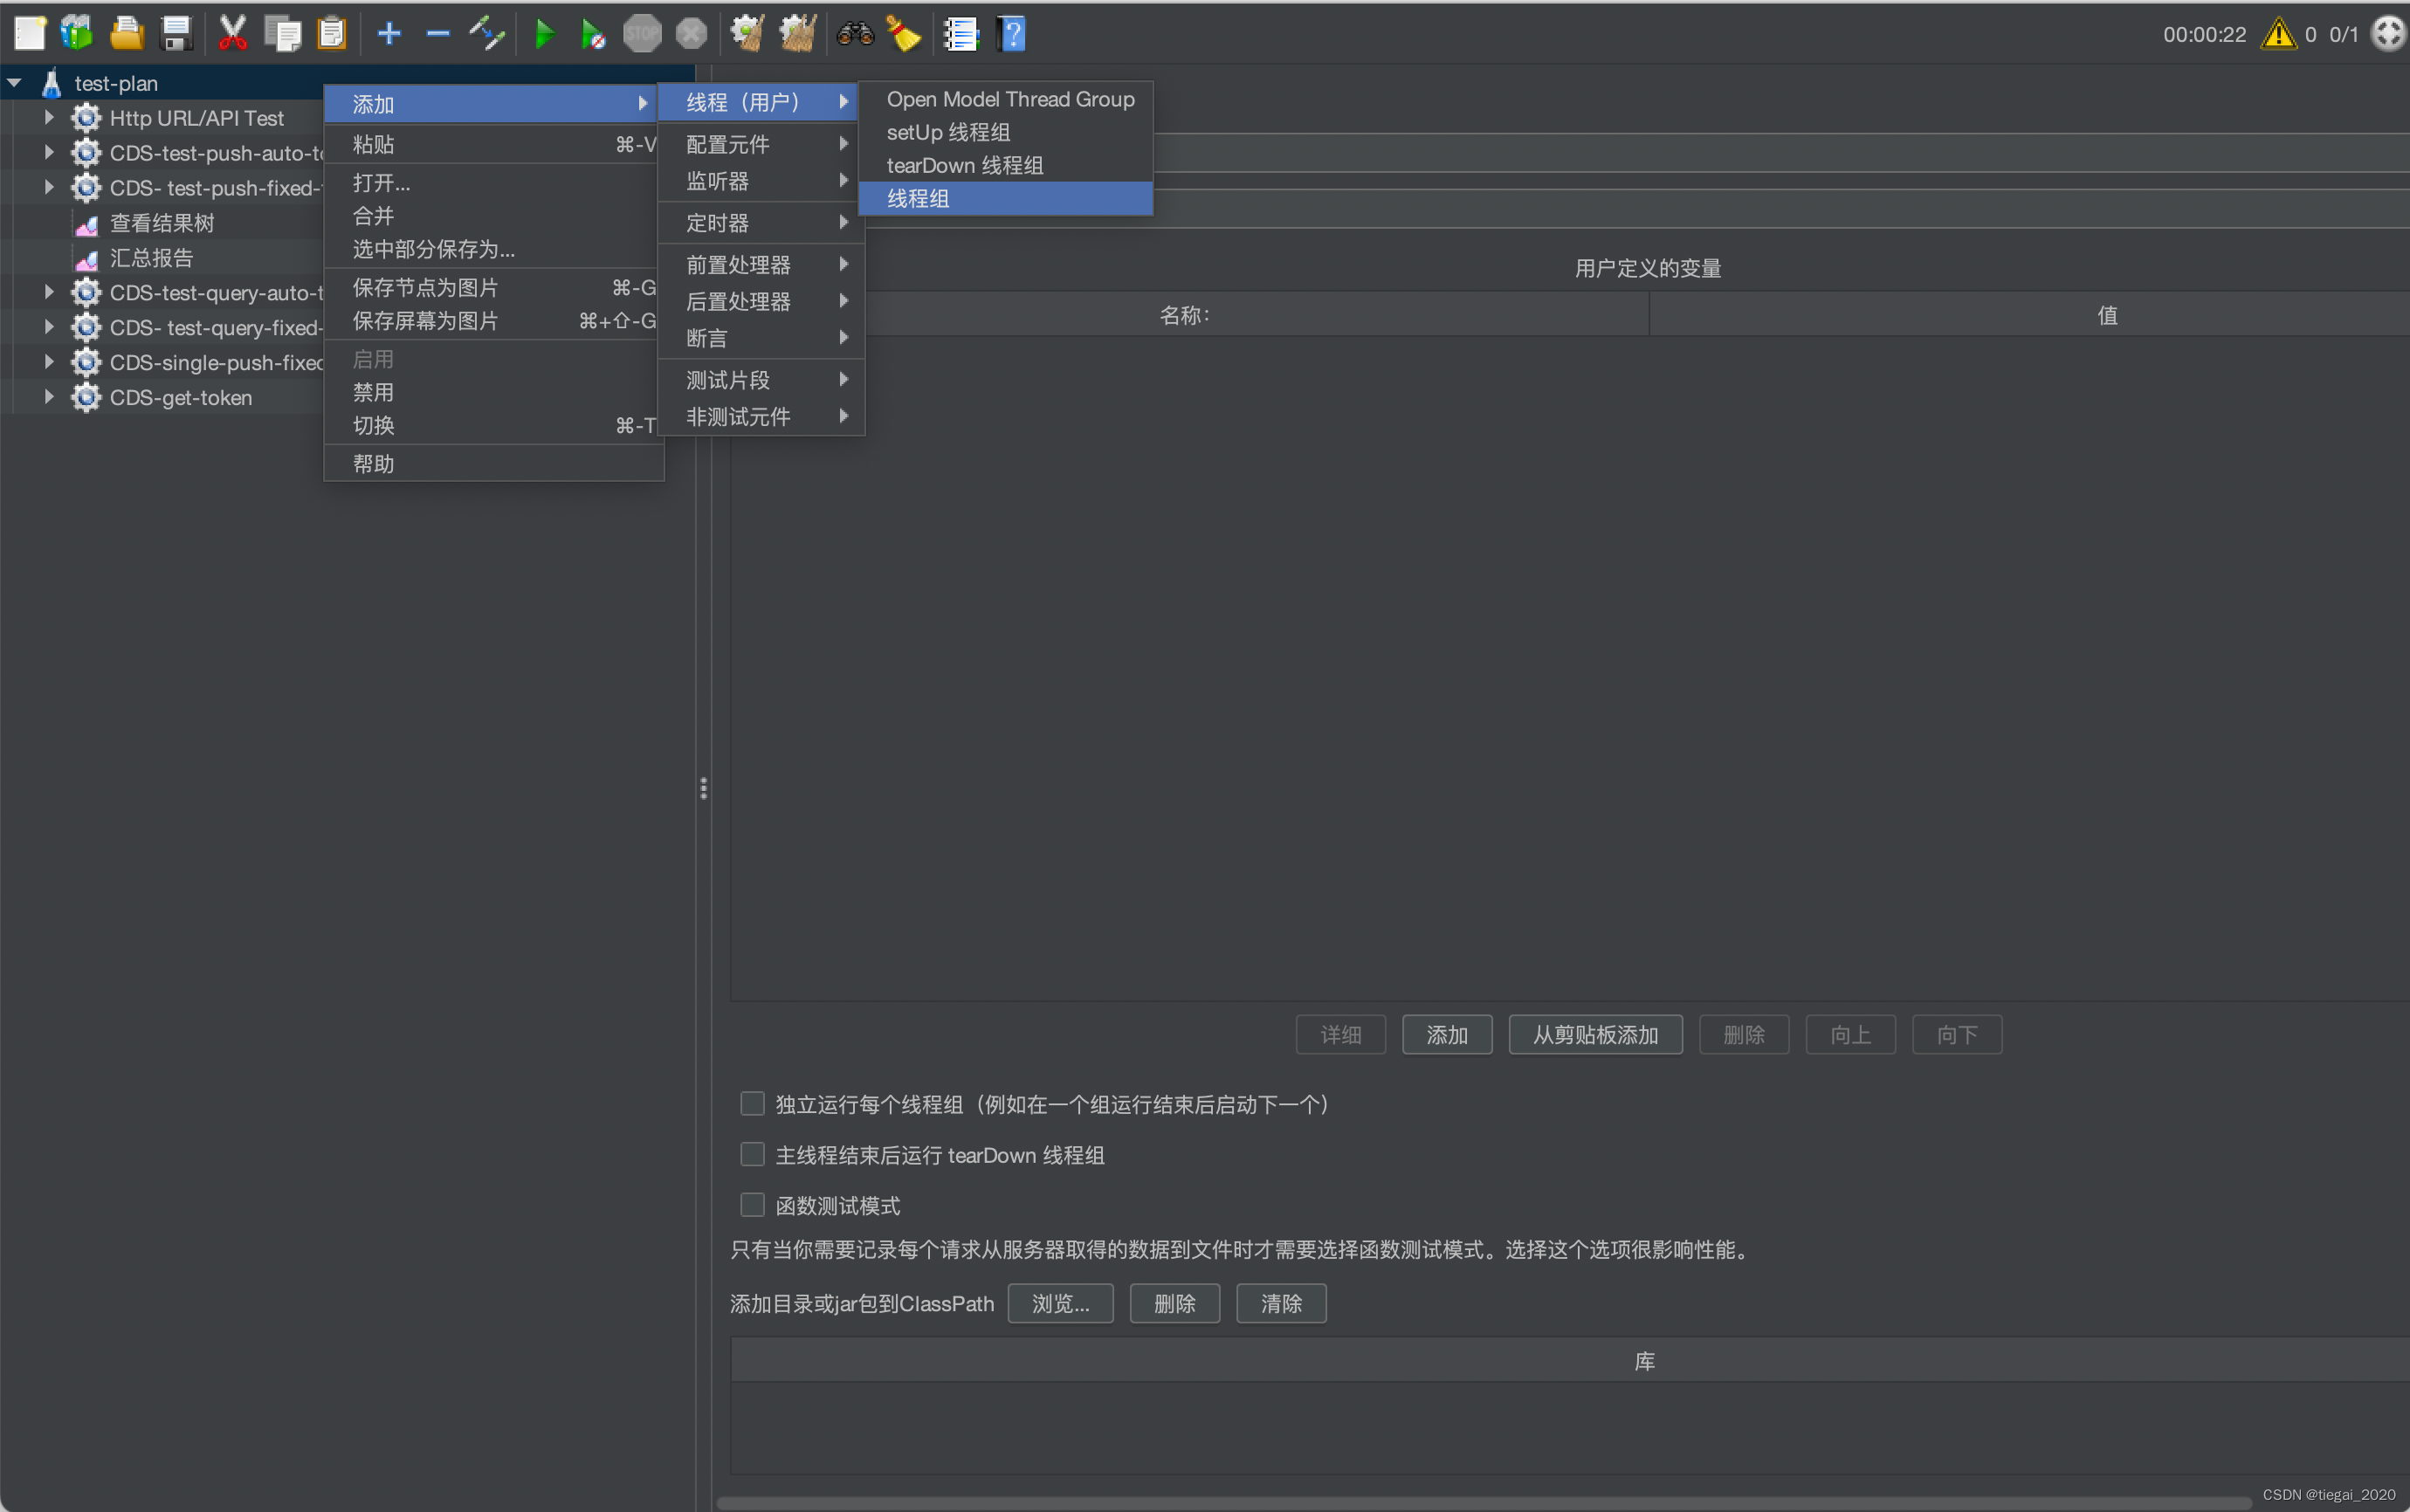Open the 后置处理器 submenu
This screenshot has width=2410, height=1512.
[x=761, y=301]
